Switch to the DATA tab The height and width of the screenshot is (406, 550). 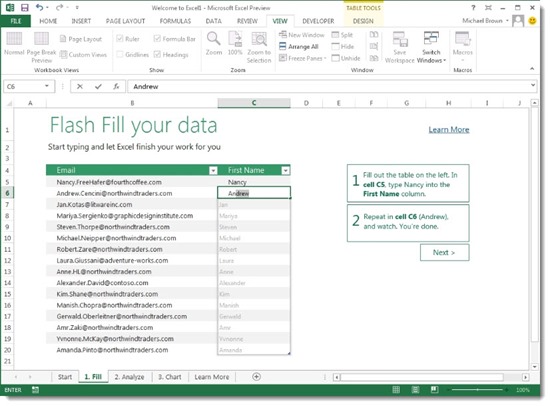click(213, 21)
